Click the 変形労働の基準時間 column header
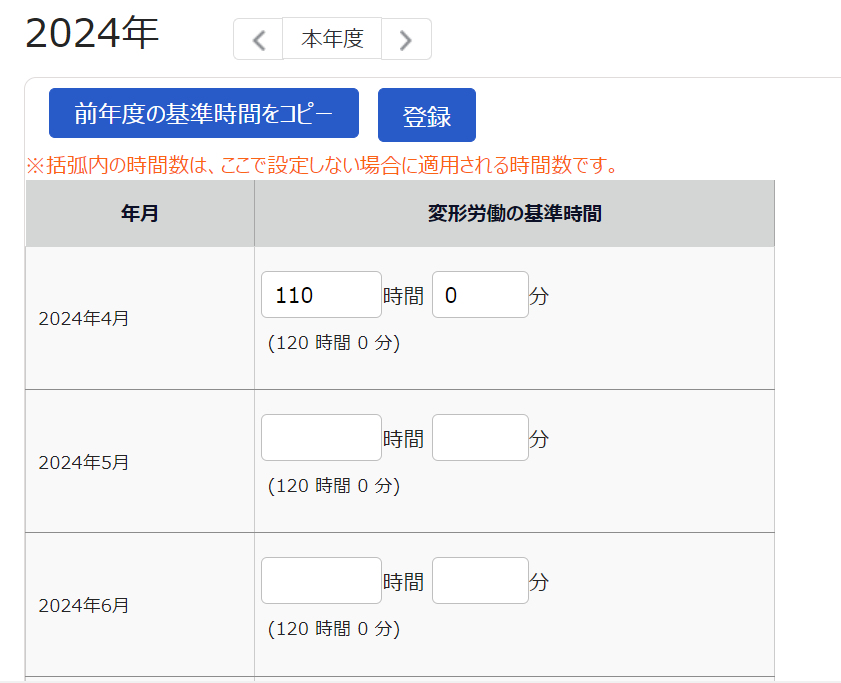Image resolution: width=841 pixels, height=683 pixels. [514, 214]
